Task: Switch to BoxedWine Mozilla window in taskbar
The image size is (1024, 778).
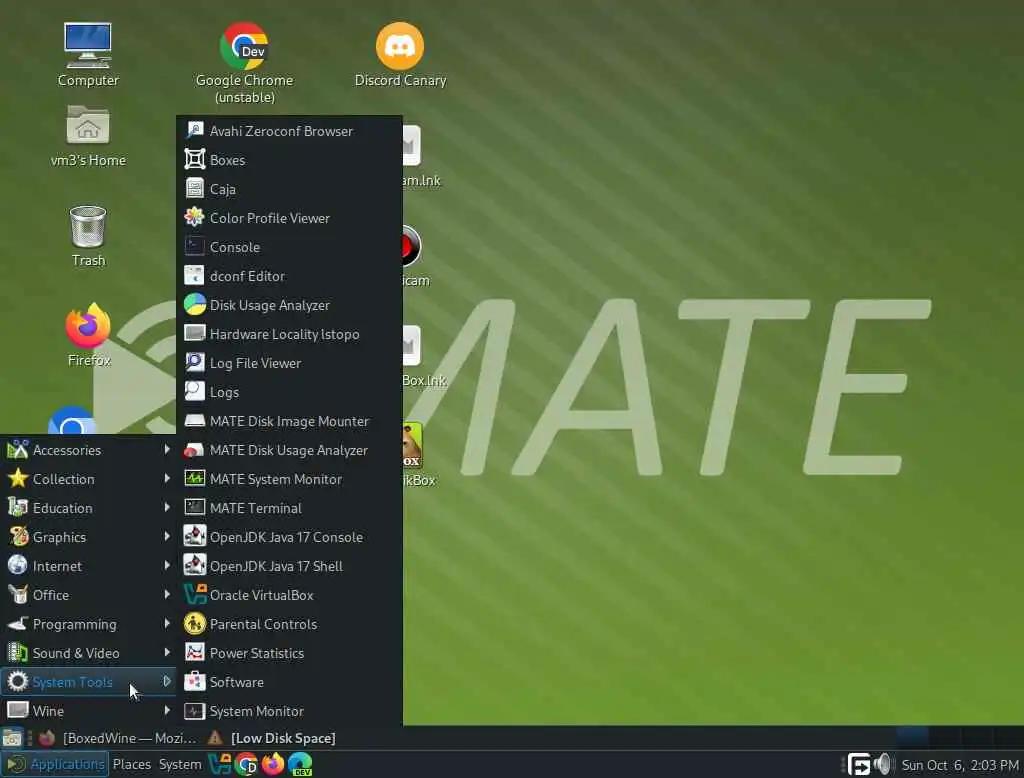Action: pyautogui.click(x=118, y=737)
